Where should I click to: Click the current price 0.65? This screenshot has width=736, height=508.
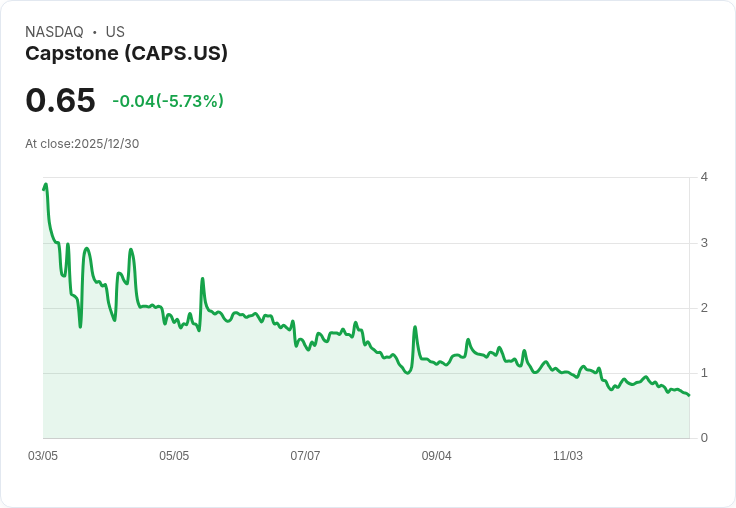click(60, 101)
